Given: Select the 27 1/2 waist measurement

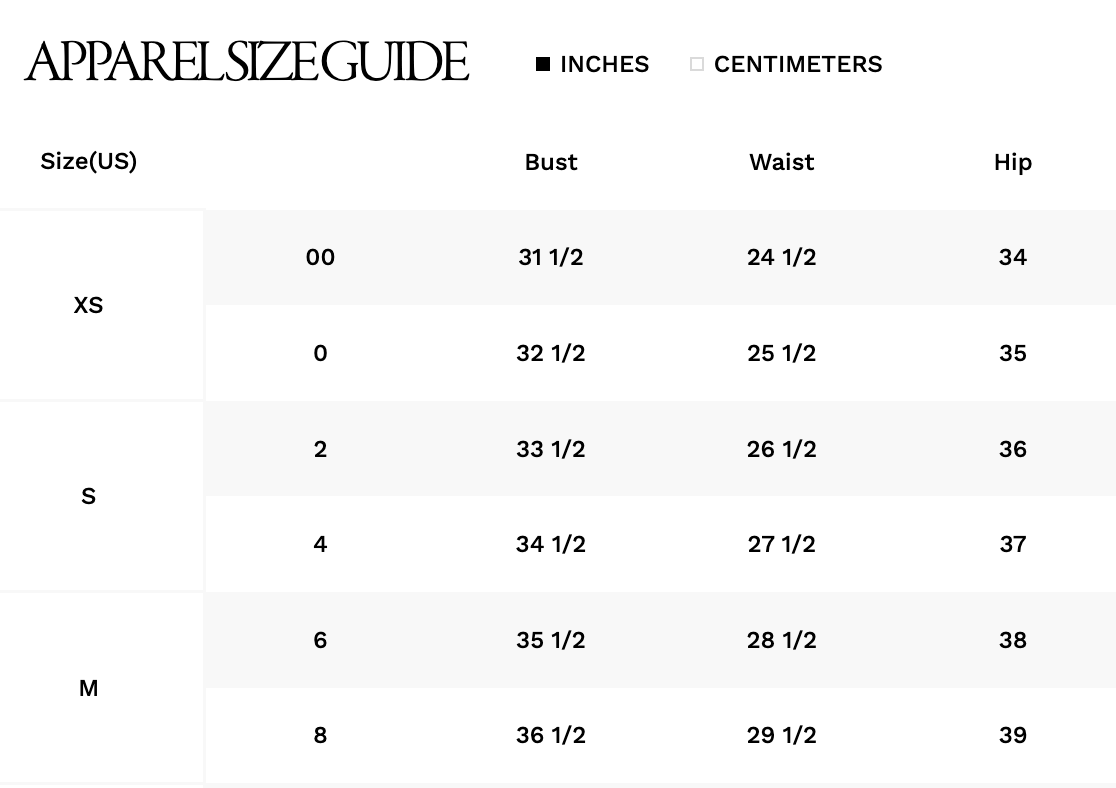Looking at the screenshot, I should pyautogui.click(x=781, y=544).
